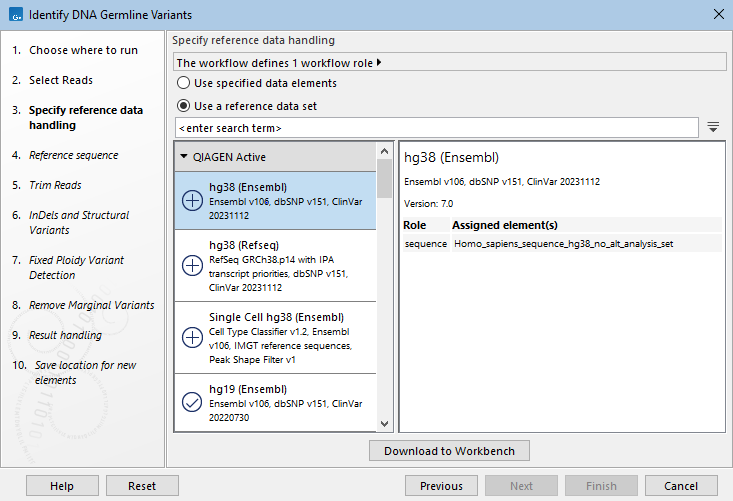Click checkmark icon next to hg19 (Ensembl)

(x=192, y=402)
